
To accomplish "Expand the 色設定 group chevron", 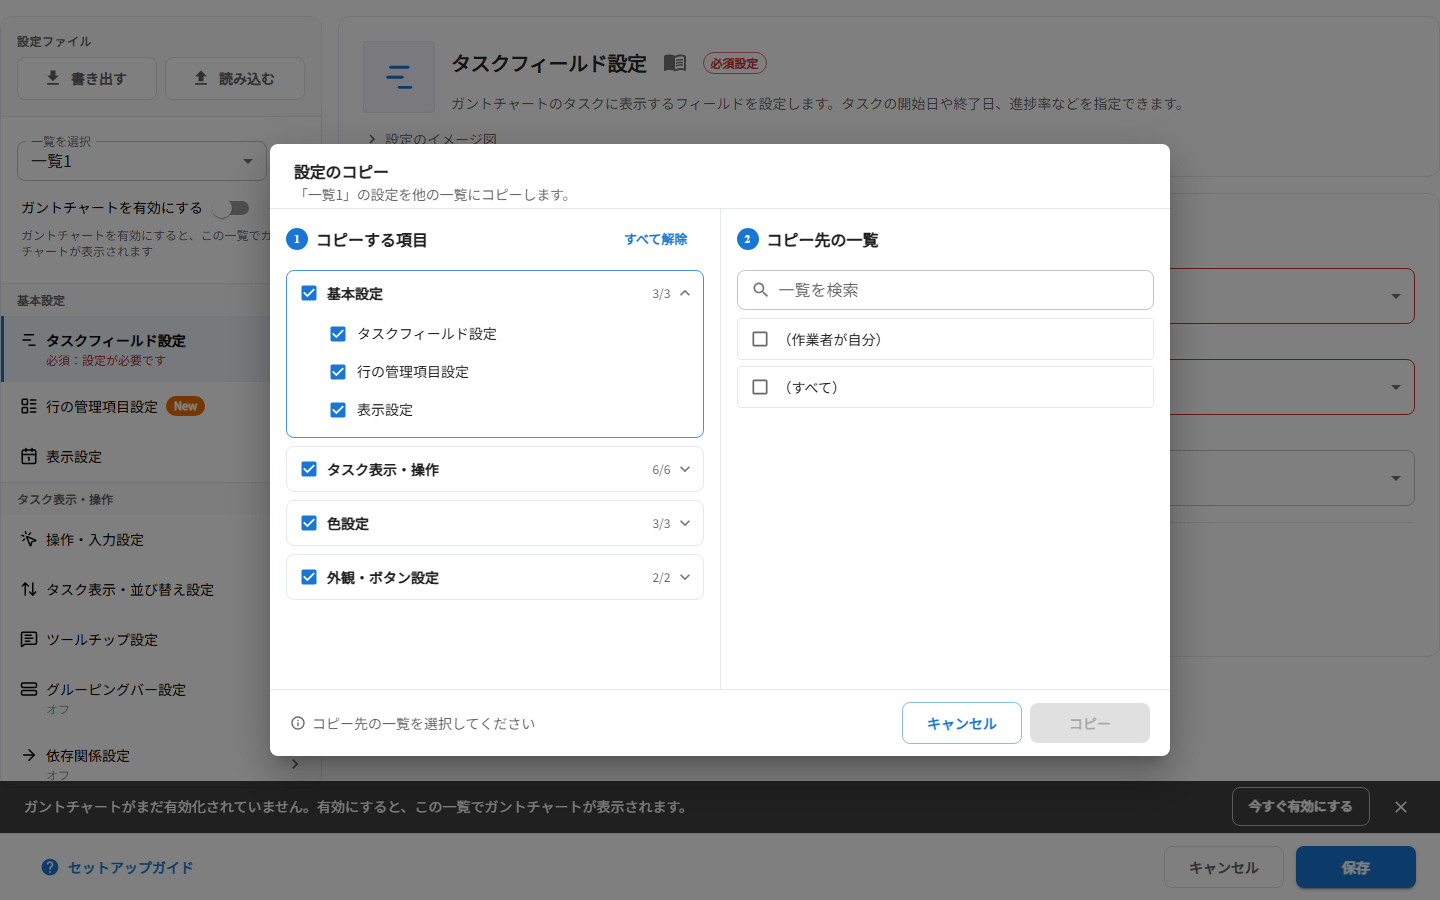I will [685, 523].
